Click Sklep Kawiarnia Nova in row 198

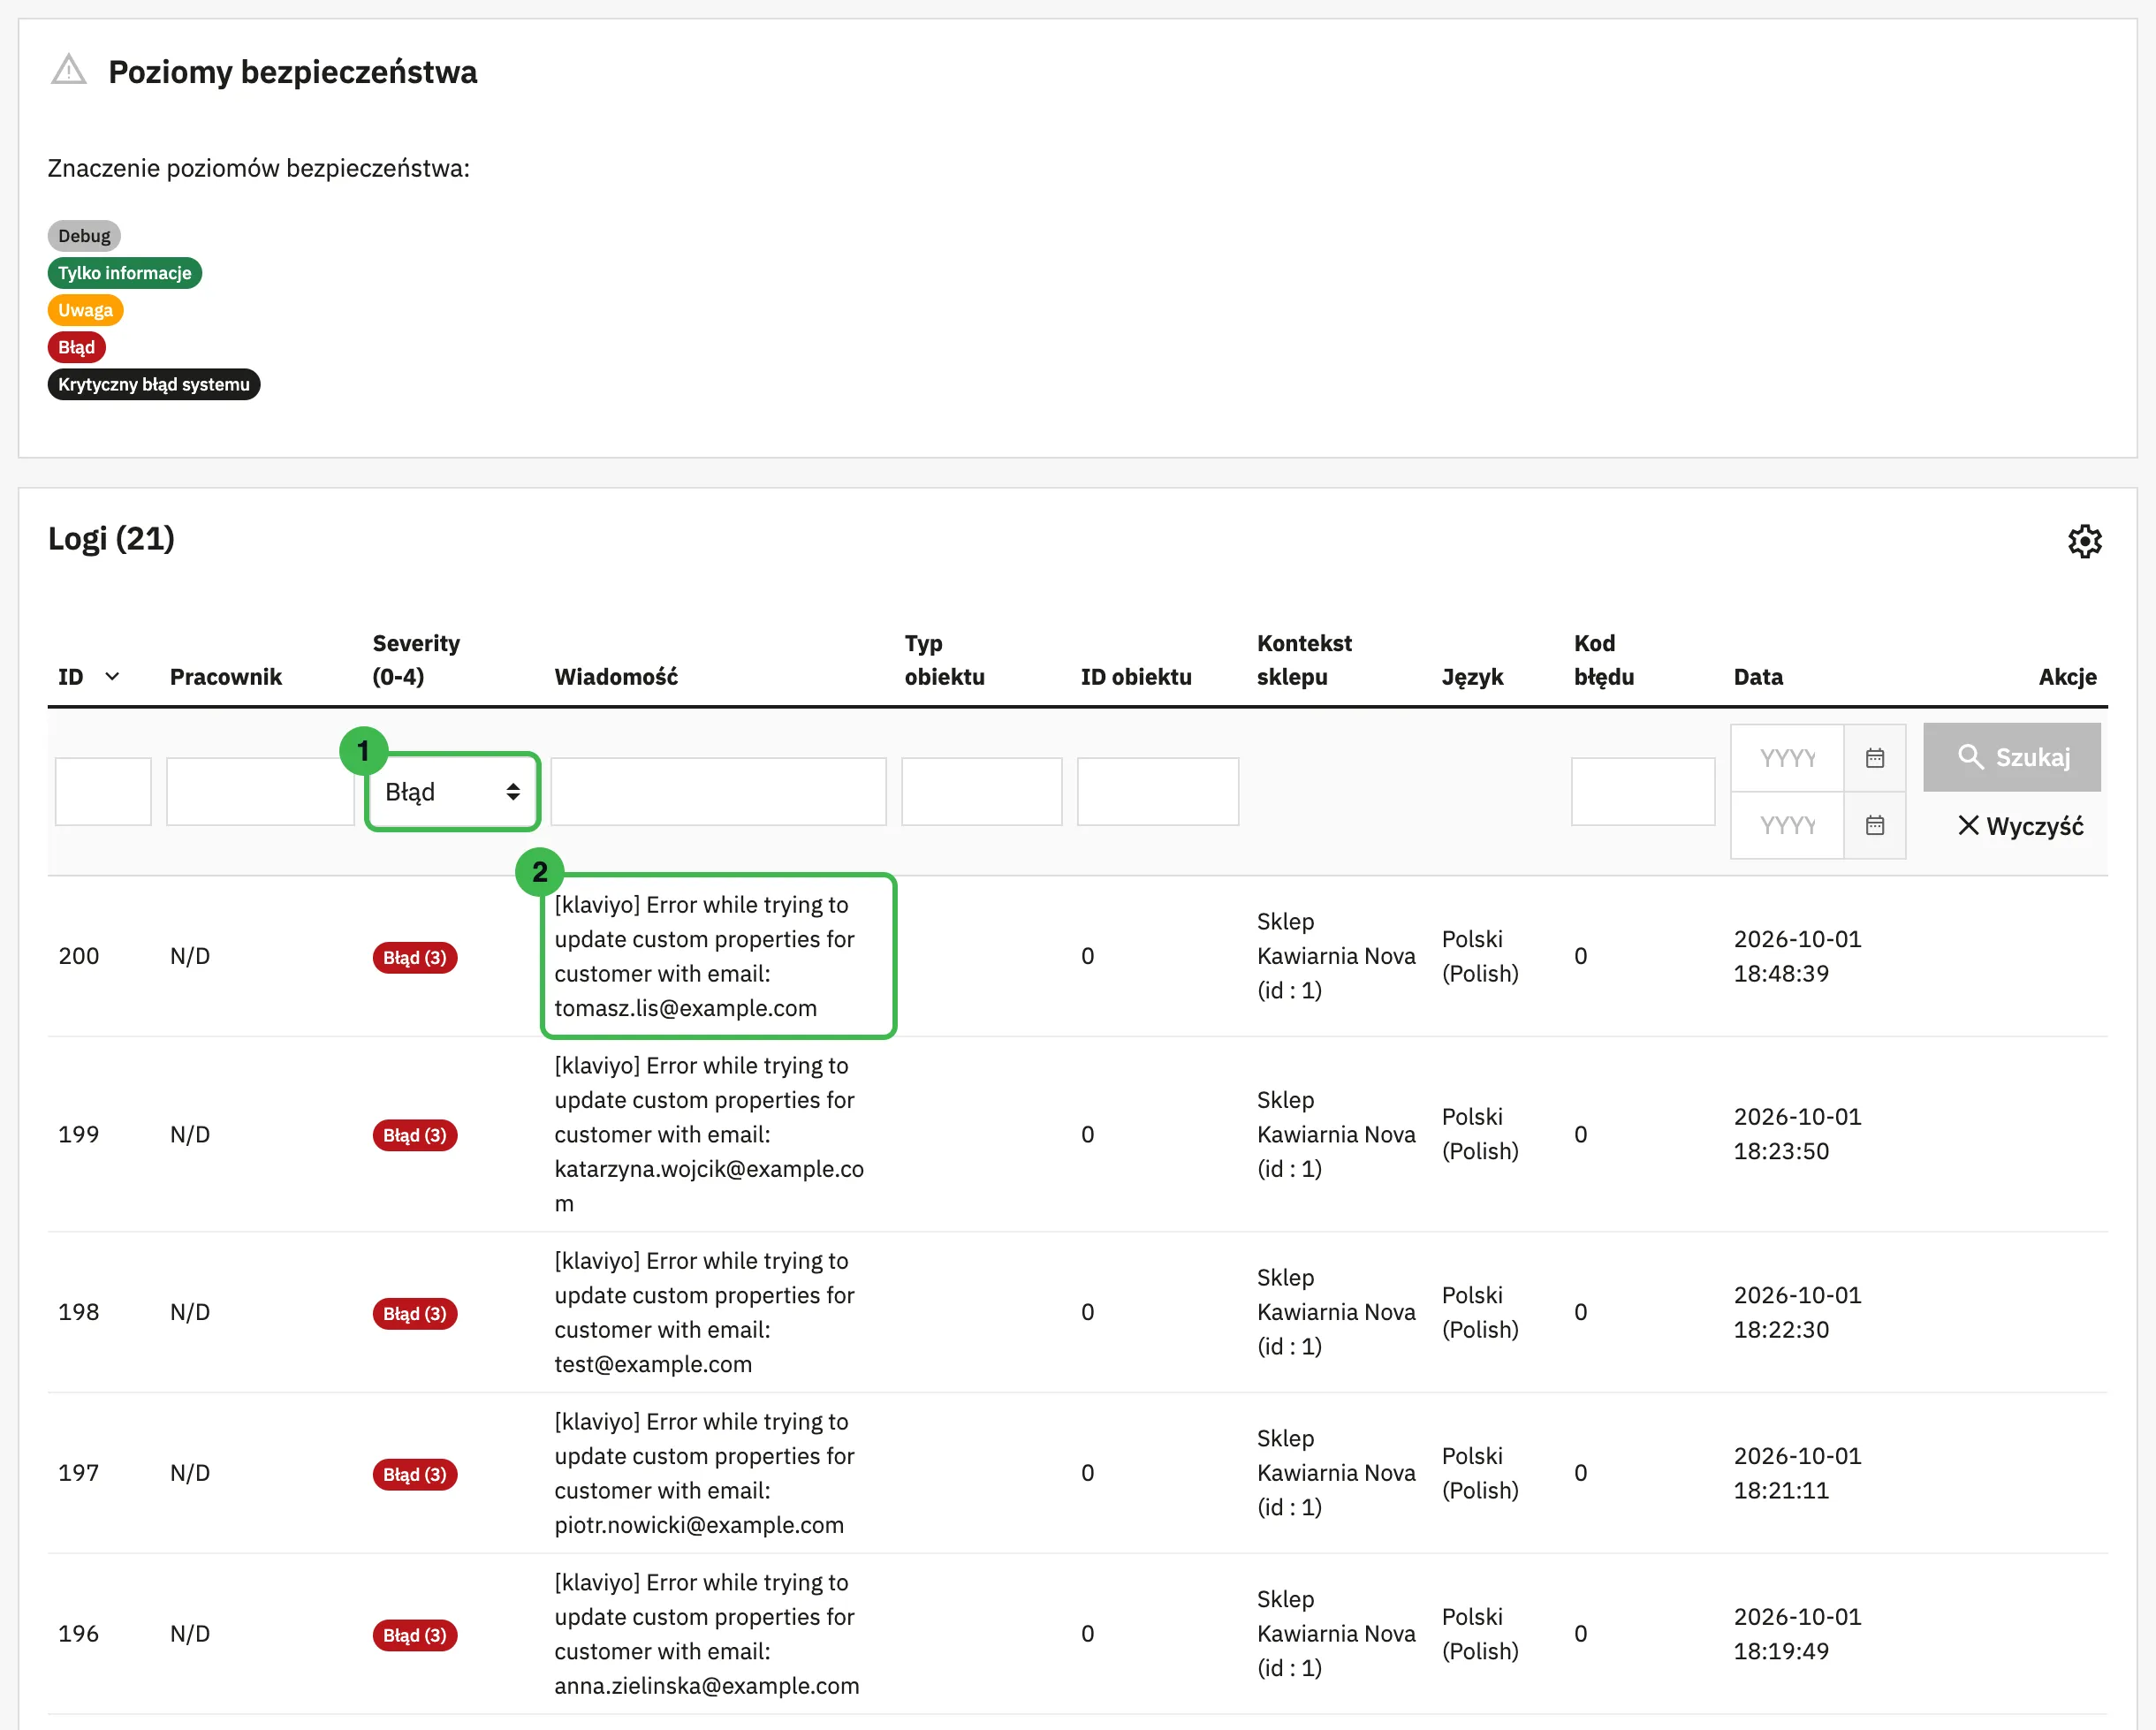(1336, 1312)
